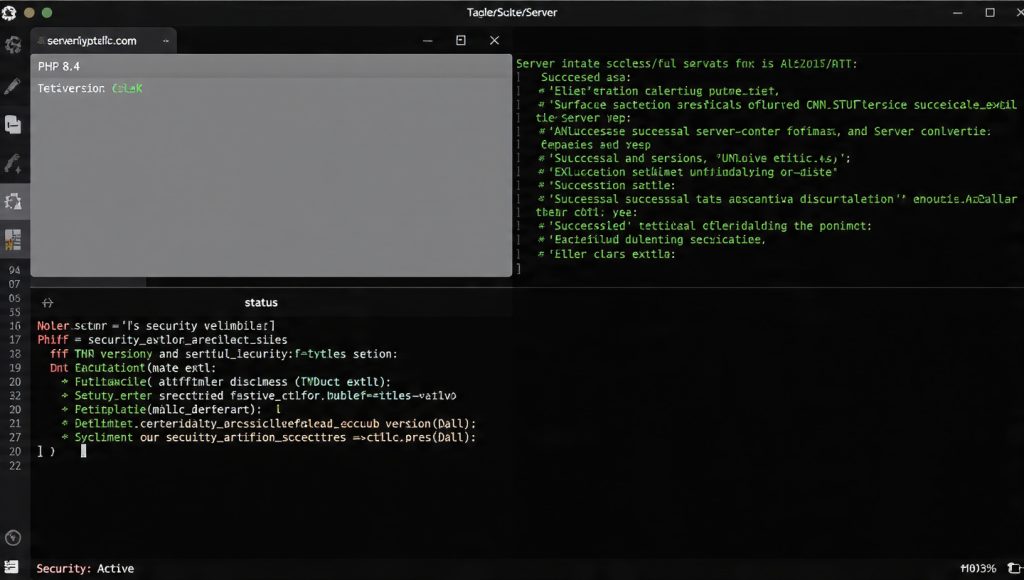Click the 'Petinplatie(' code line
The height and width of the screenshot is (580, 1024).
(171, 410)
